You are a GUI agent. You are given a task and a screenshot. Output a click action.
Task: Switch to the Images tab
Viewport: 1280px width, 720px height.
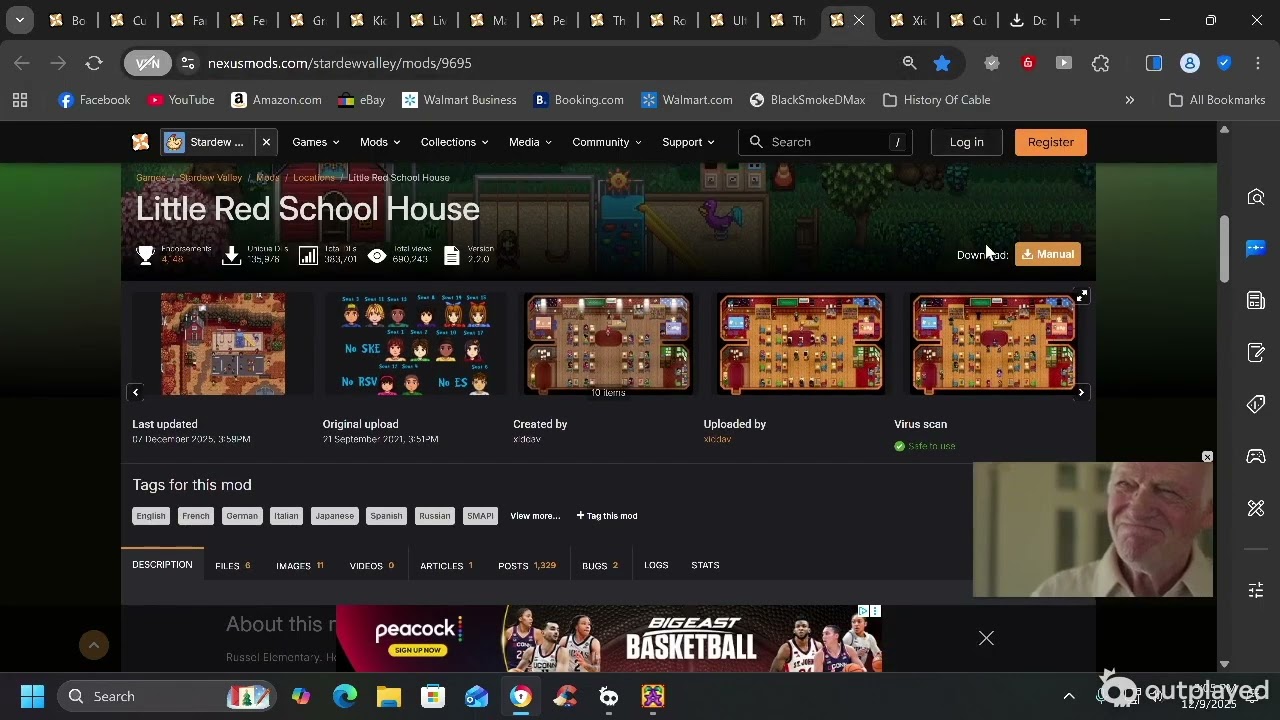[x=300, y=566]
